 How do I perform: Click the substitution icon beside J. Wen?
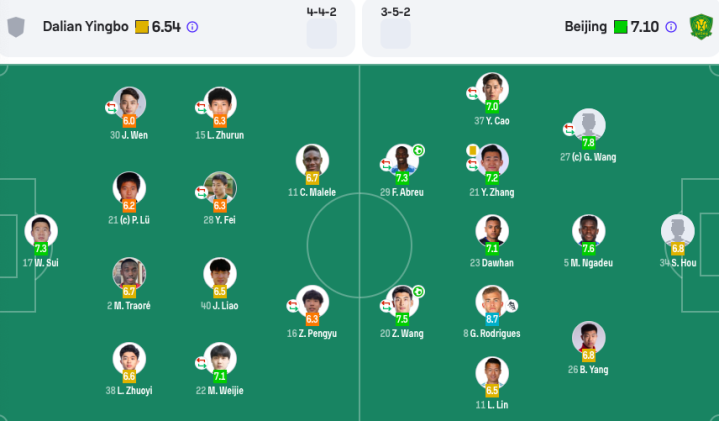[111, 108]
